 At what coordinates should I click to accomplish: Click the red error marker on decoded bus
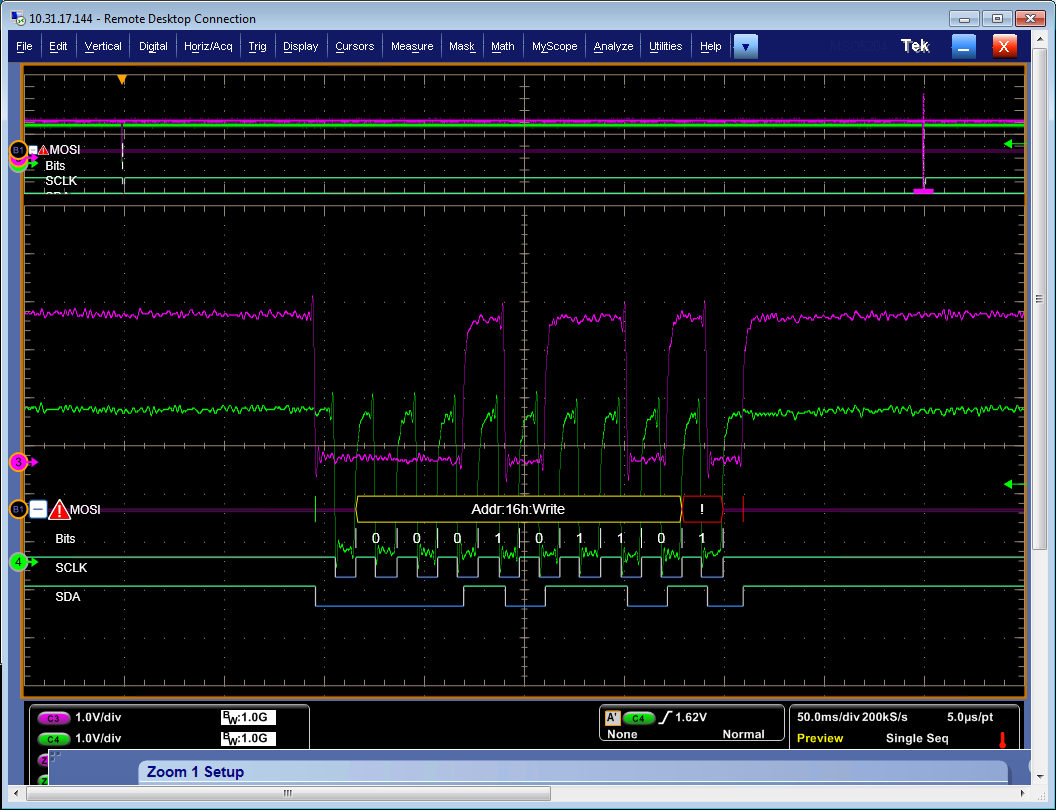pos(702,509)
